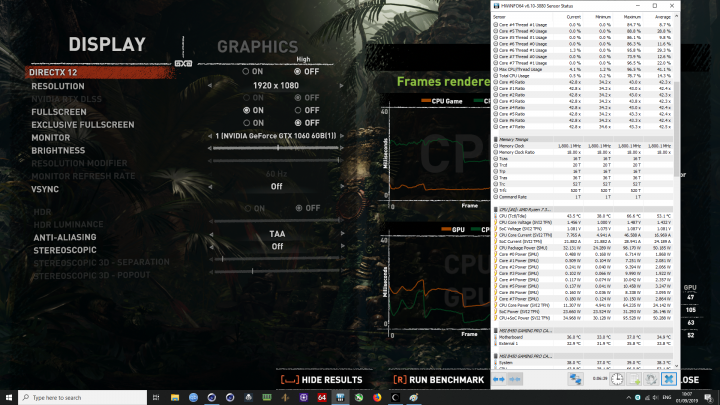Screen dimensions: 720x405
Task: Click the HWiNFO clock reset timer icon
Action: (617, 379)
